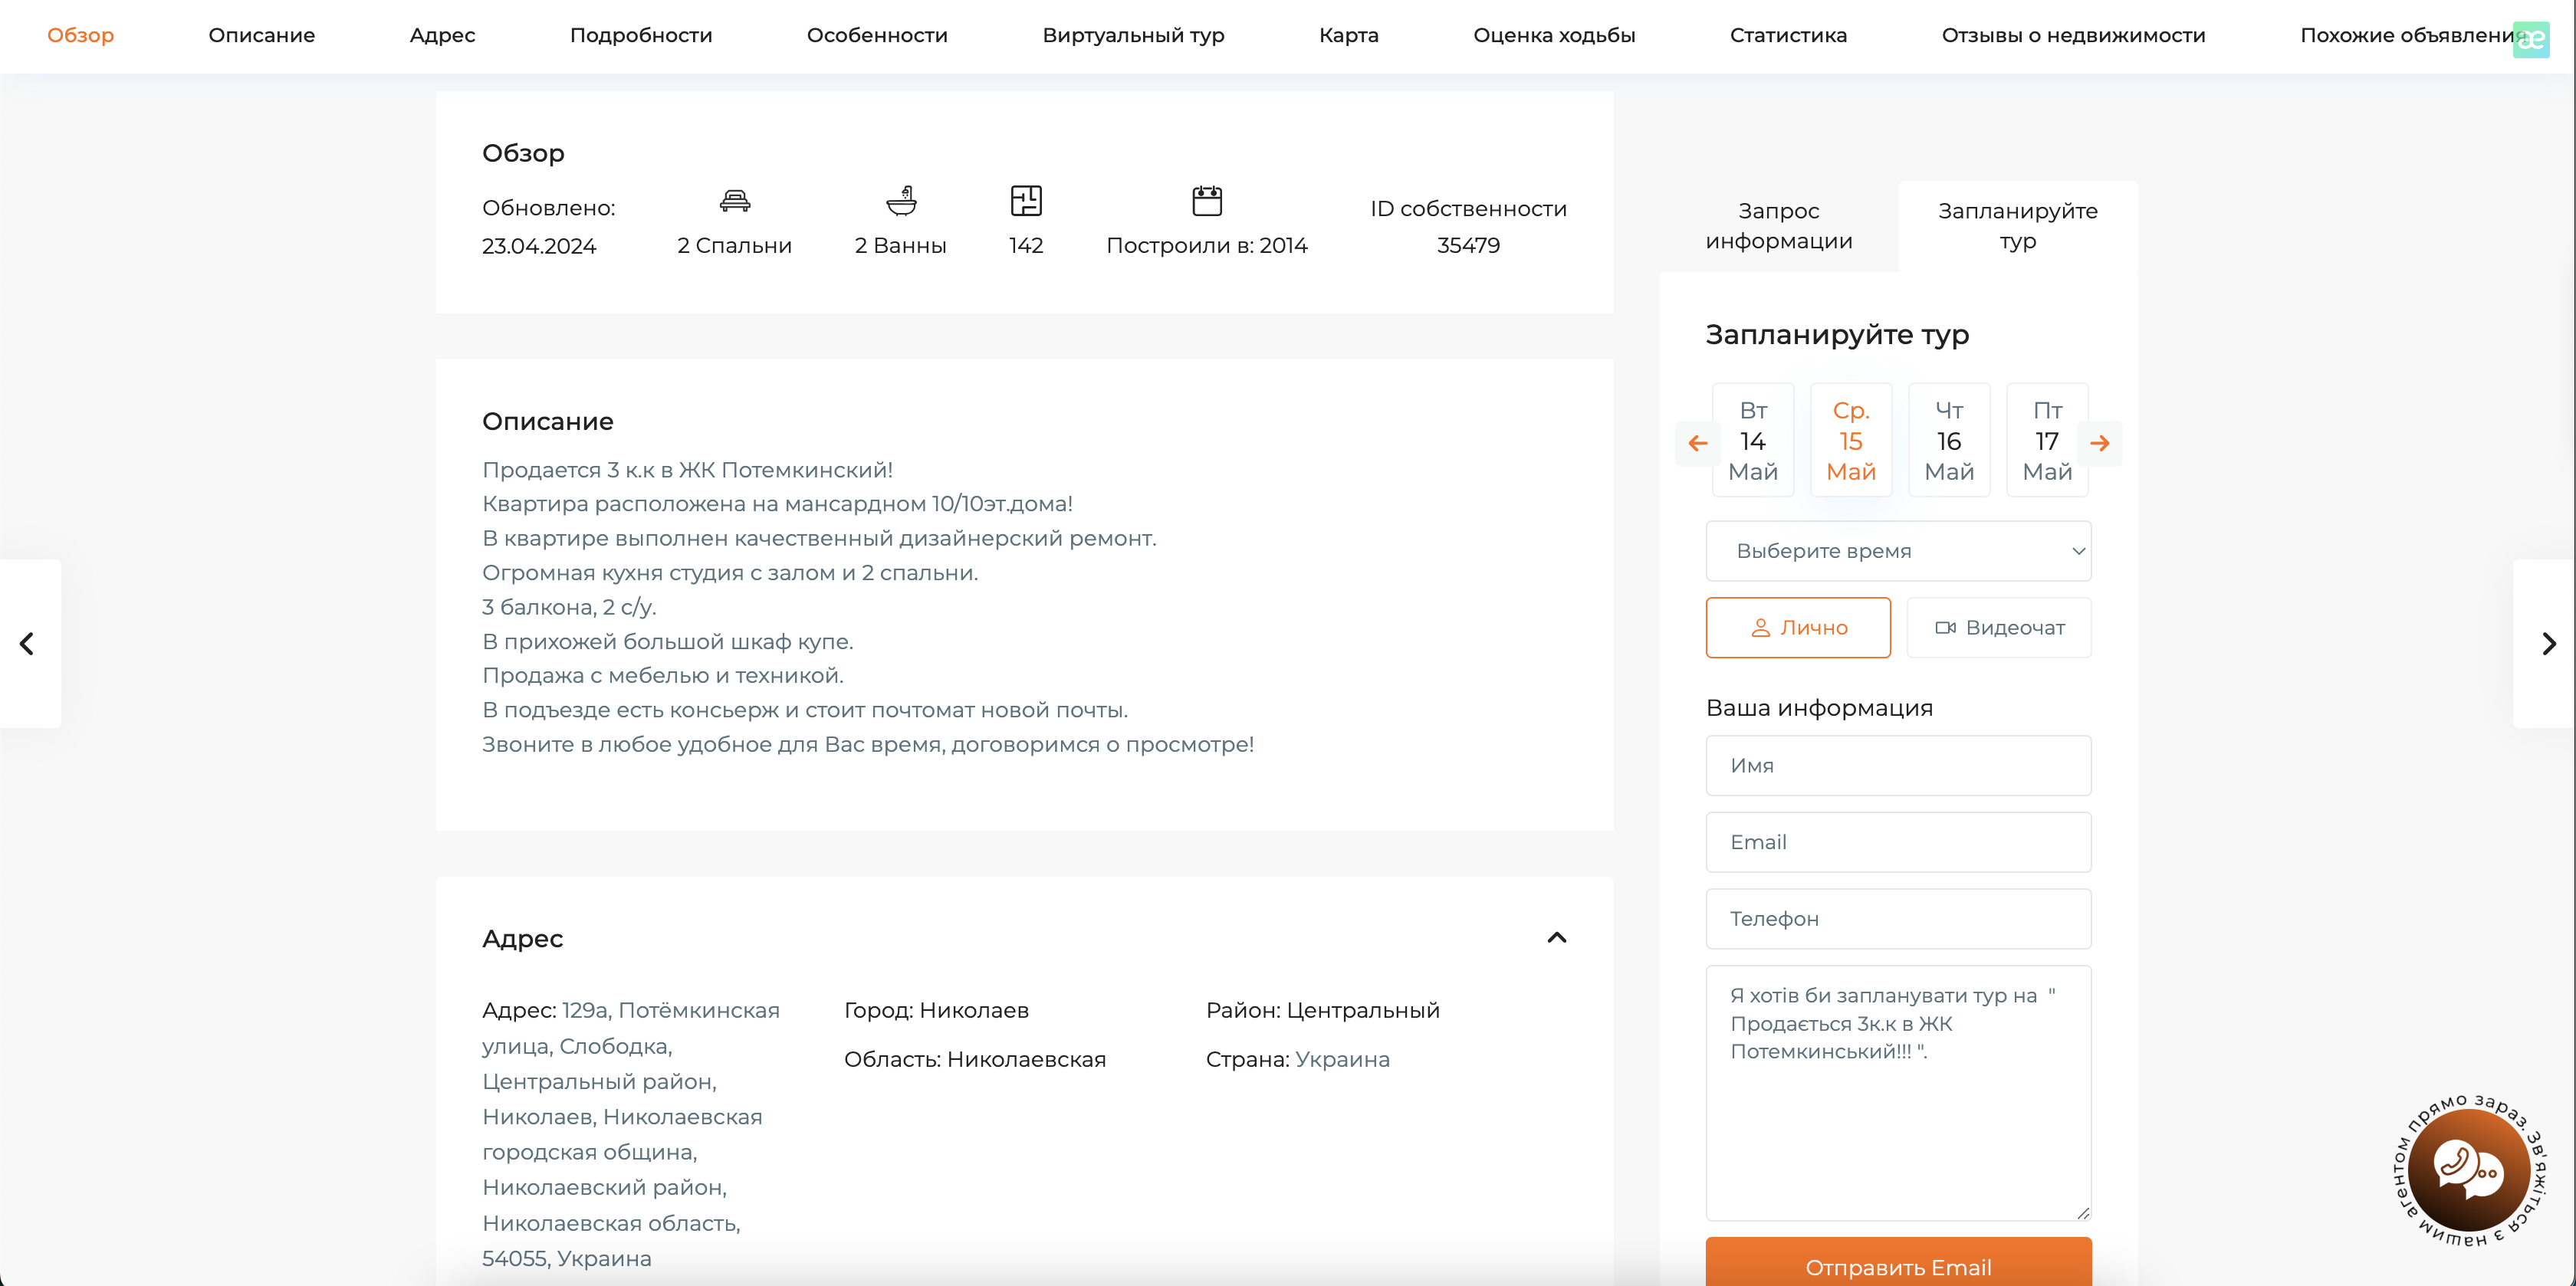
Task: Focus the Телефон input field
Action: click(1898, 919)
